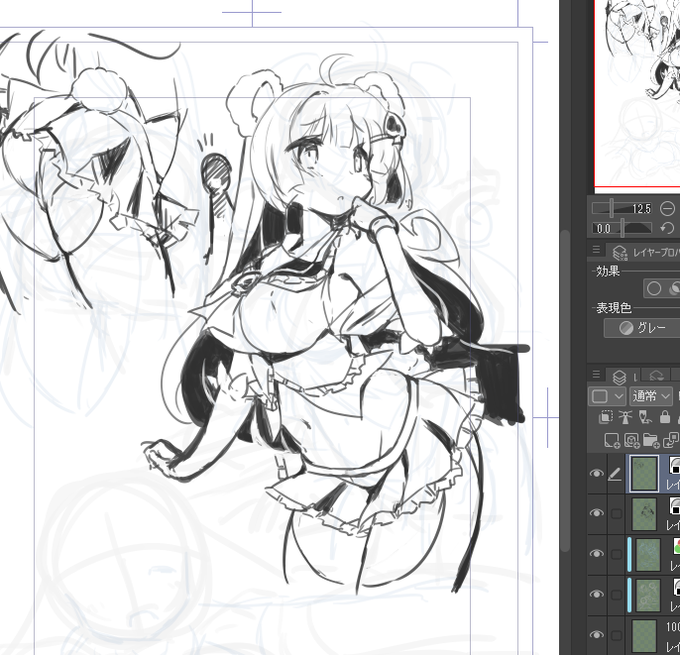Reset canvas rotation with the counter-clockwise arrow
680x655 pixels.
coord(668,228)
